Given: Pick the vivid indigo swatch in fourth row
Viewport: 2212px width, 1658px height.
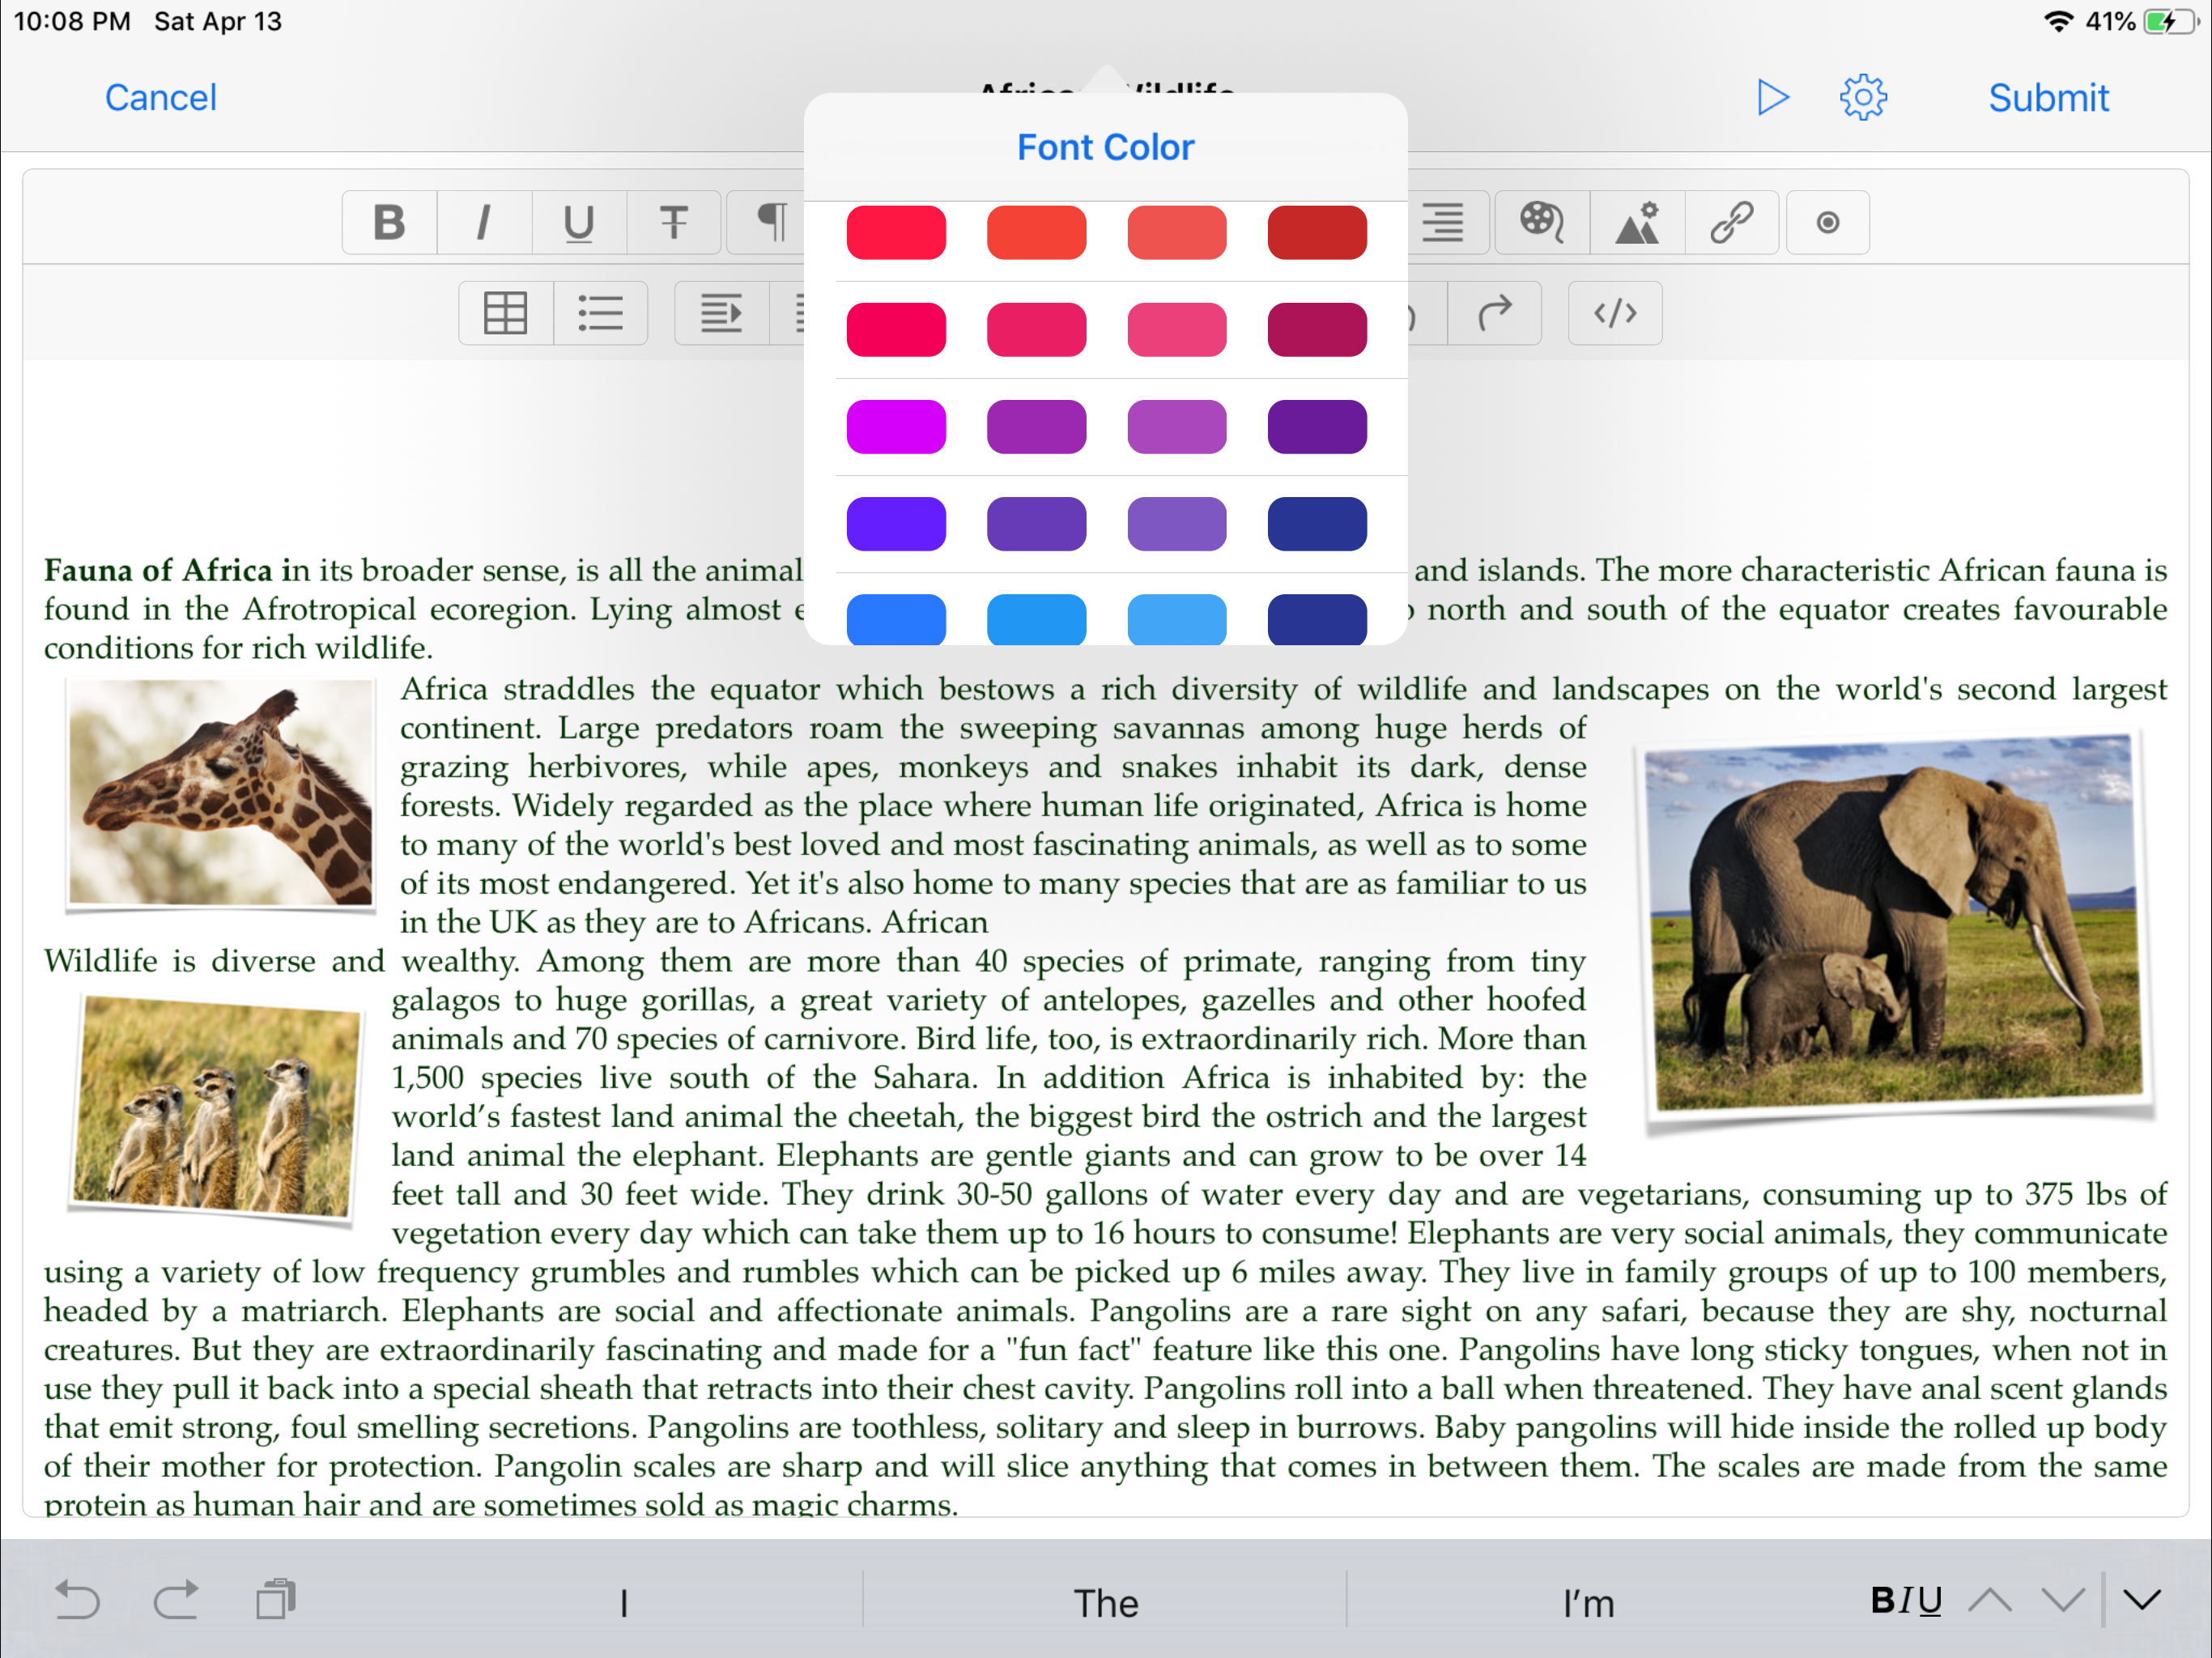Looking at the screenshot, I should coord(896,524).
